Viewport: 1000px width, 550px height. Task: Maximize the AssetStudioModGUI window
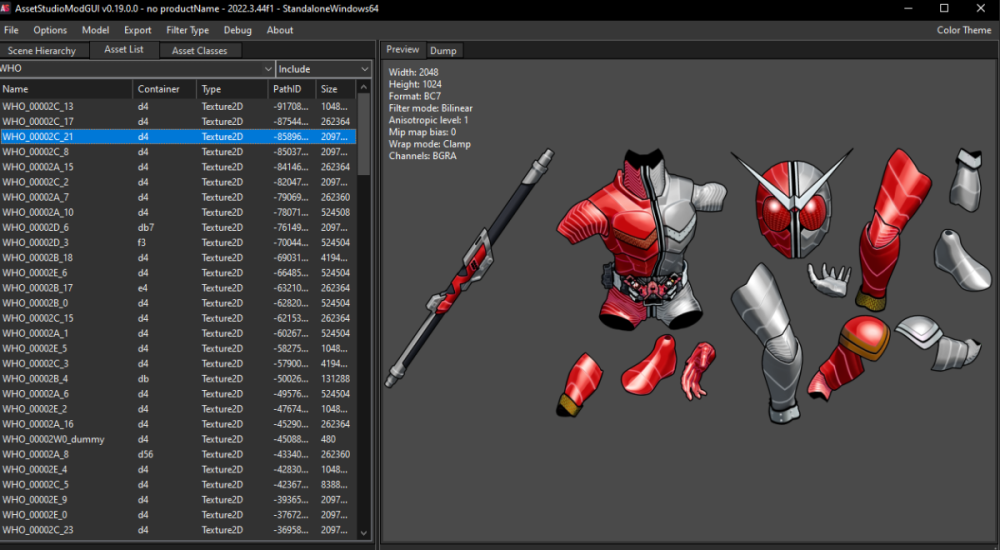pyautogui.click(x=944, y=8)
